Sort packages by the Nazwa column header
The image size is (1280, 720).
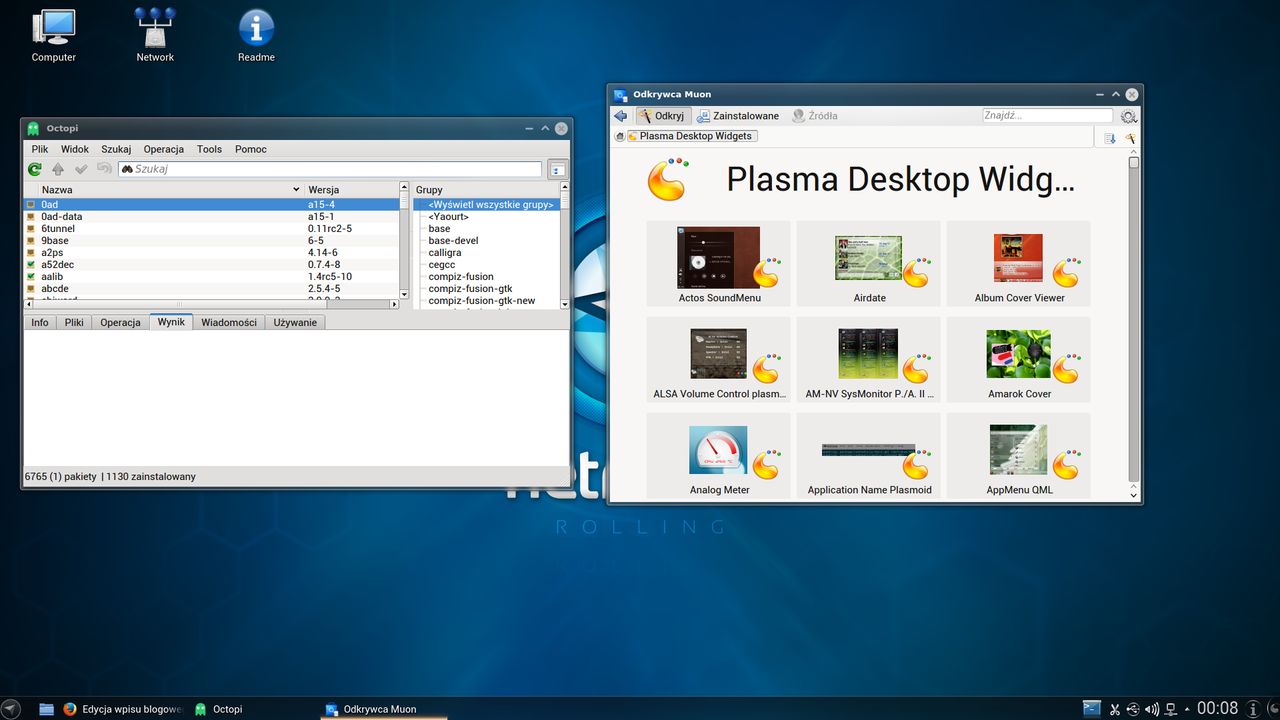tap(170, 189)
